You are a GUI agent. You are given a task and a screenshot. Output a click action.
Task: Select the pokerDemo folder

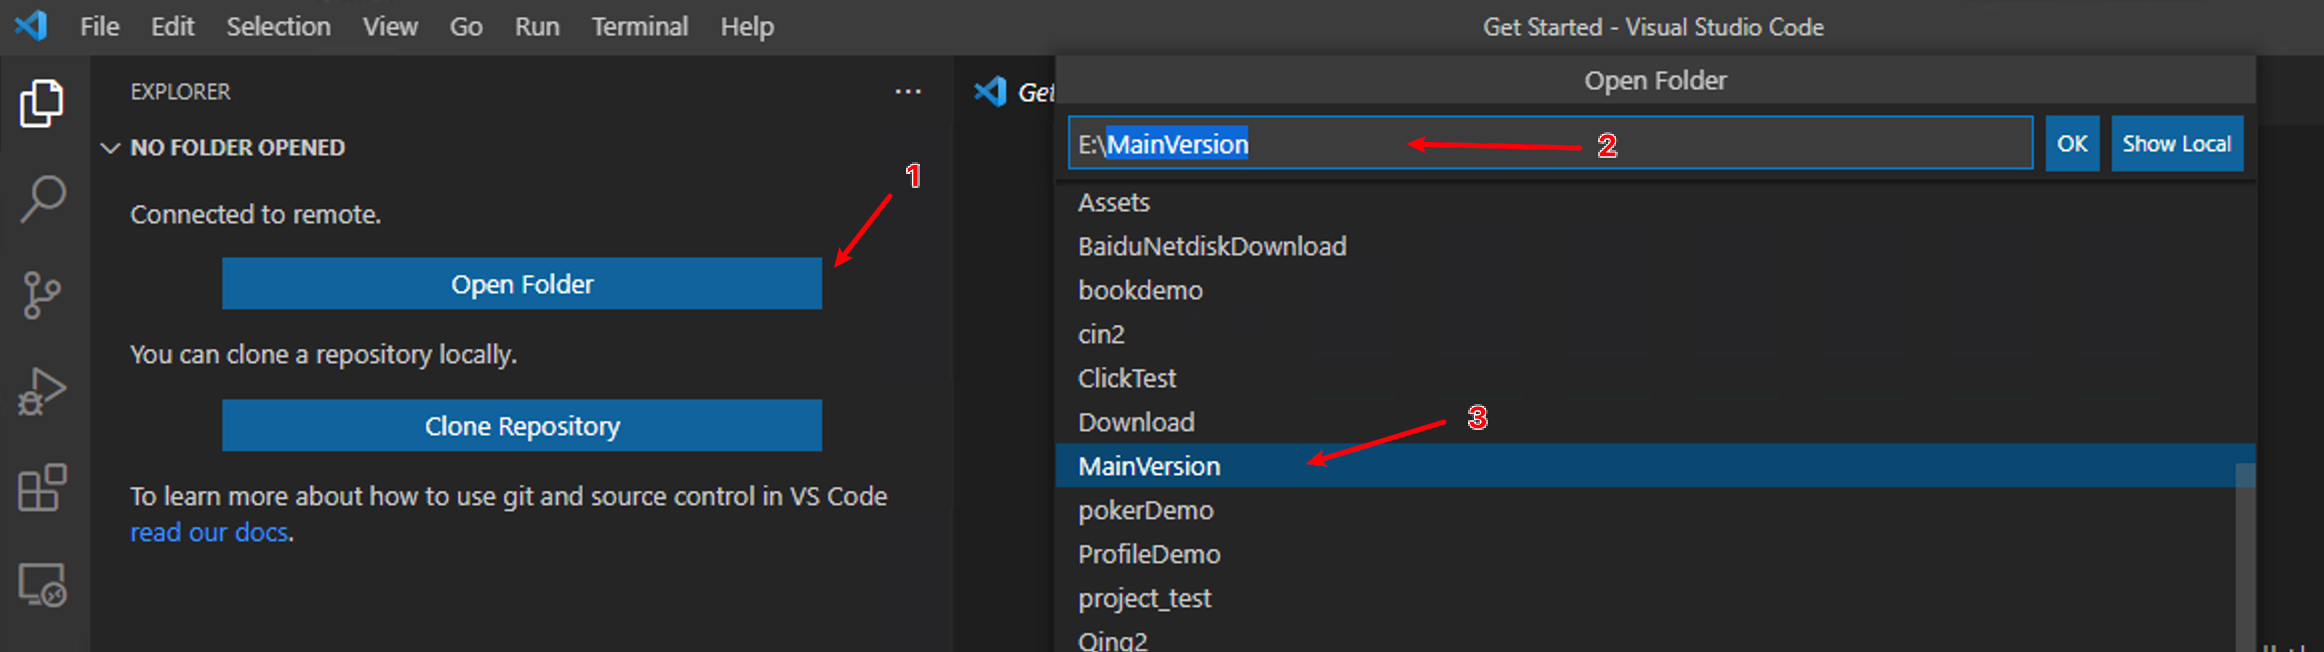click(1655, 510)
